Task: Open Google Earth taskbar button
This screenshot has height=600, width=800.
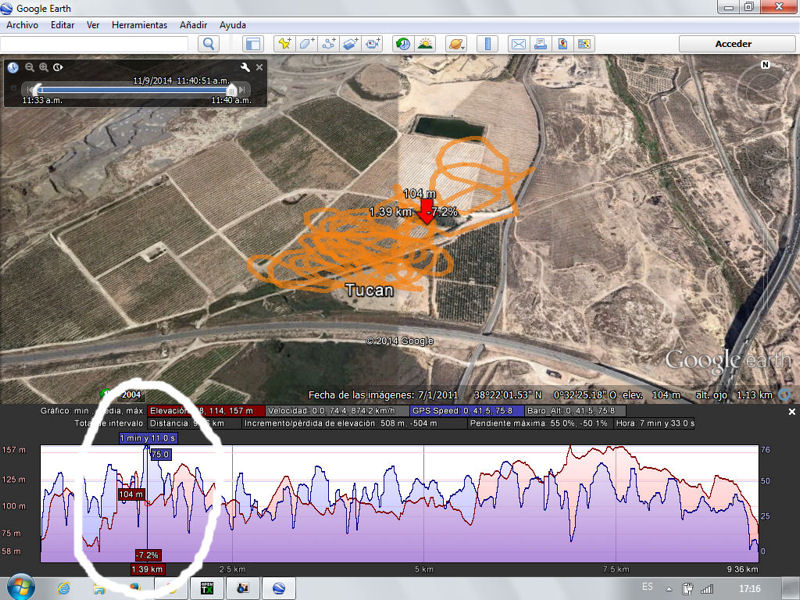Action: (x=279, y=588)
